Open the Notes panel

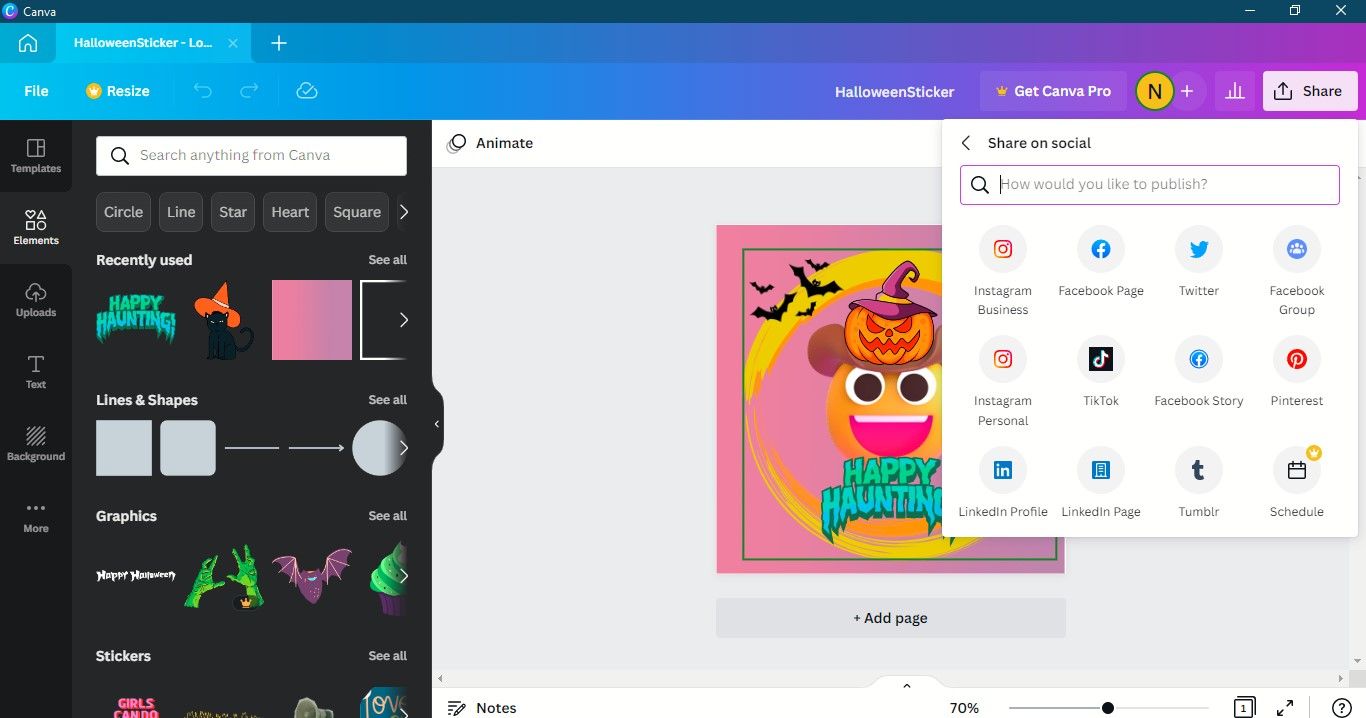point(482,707)
